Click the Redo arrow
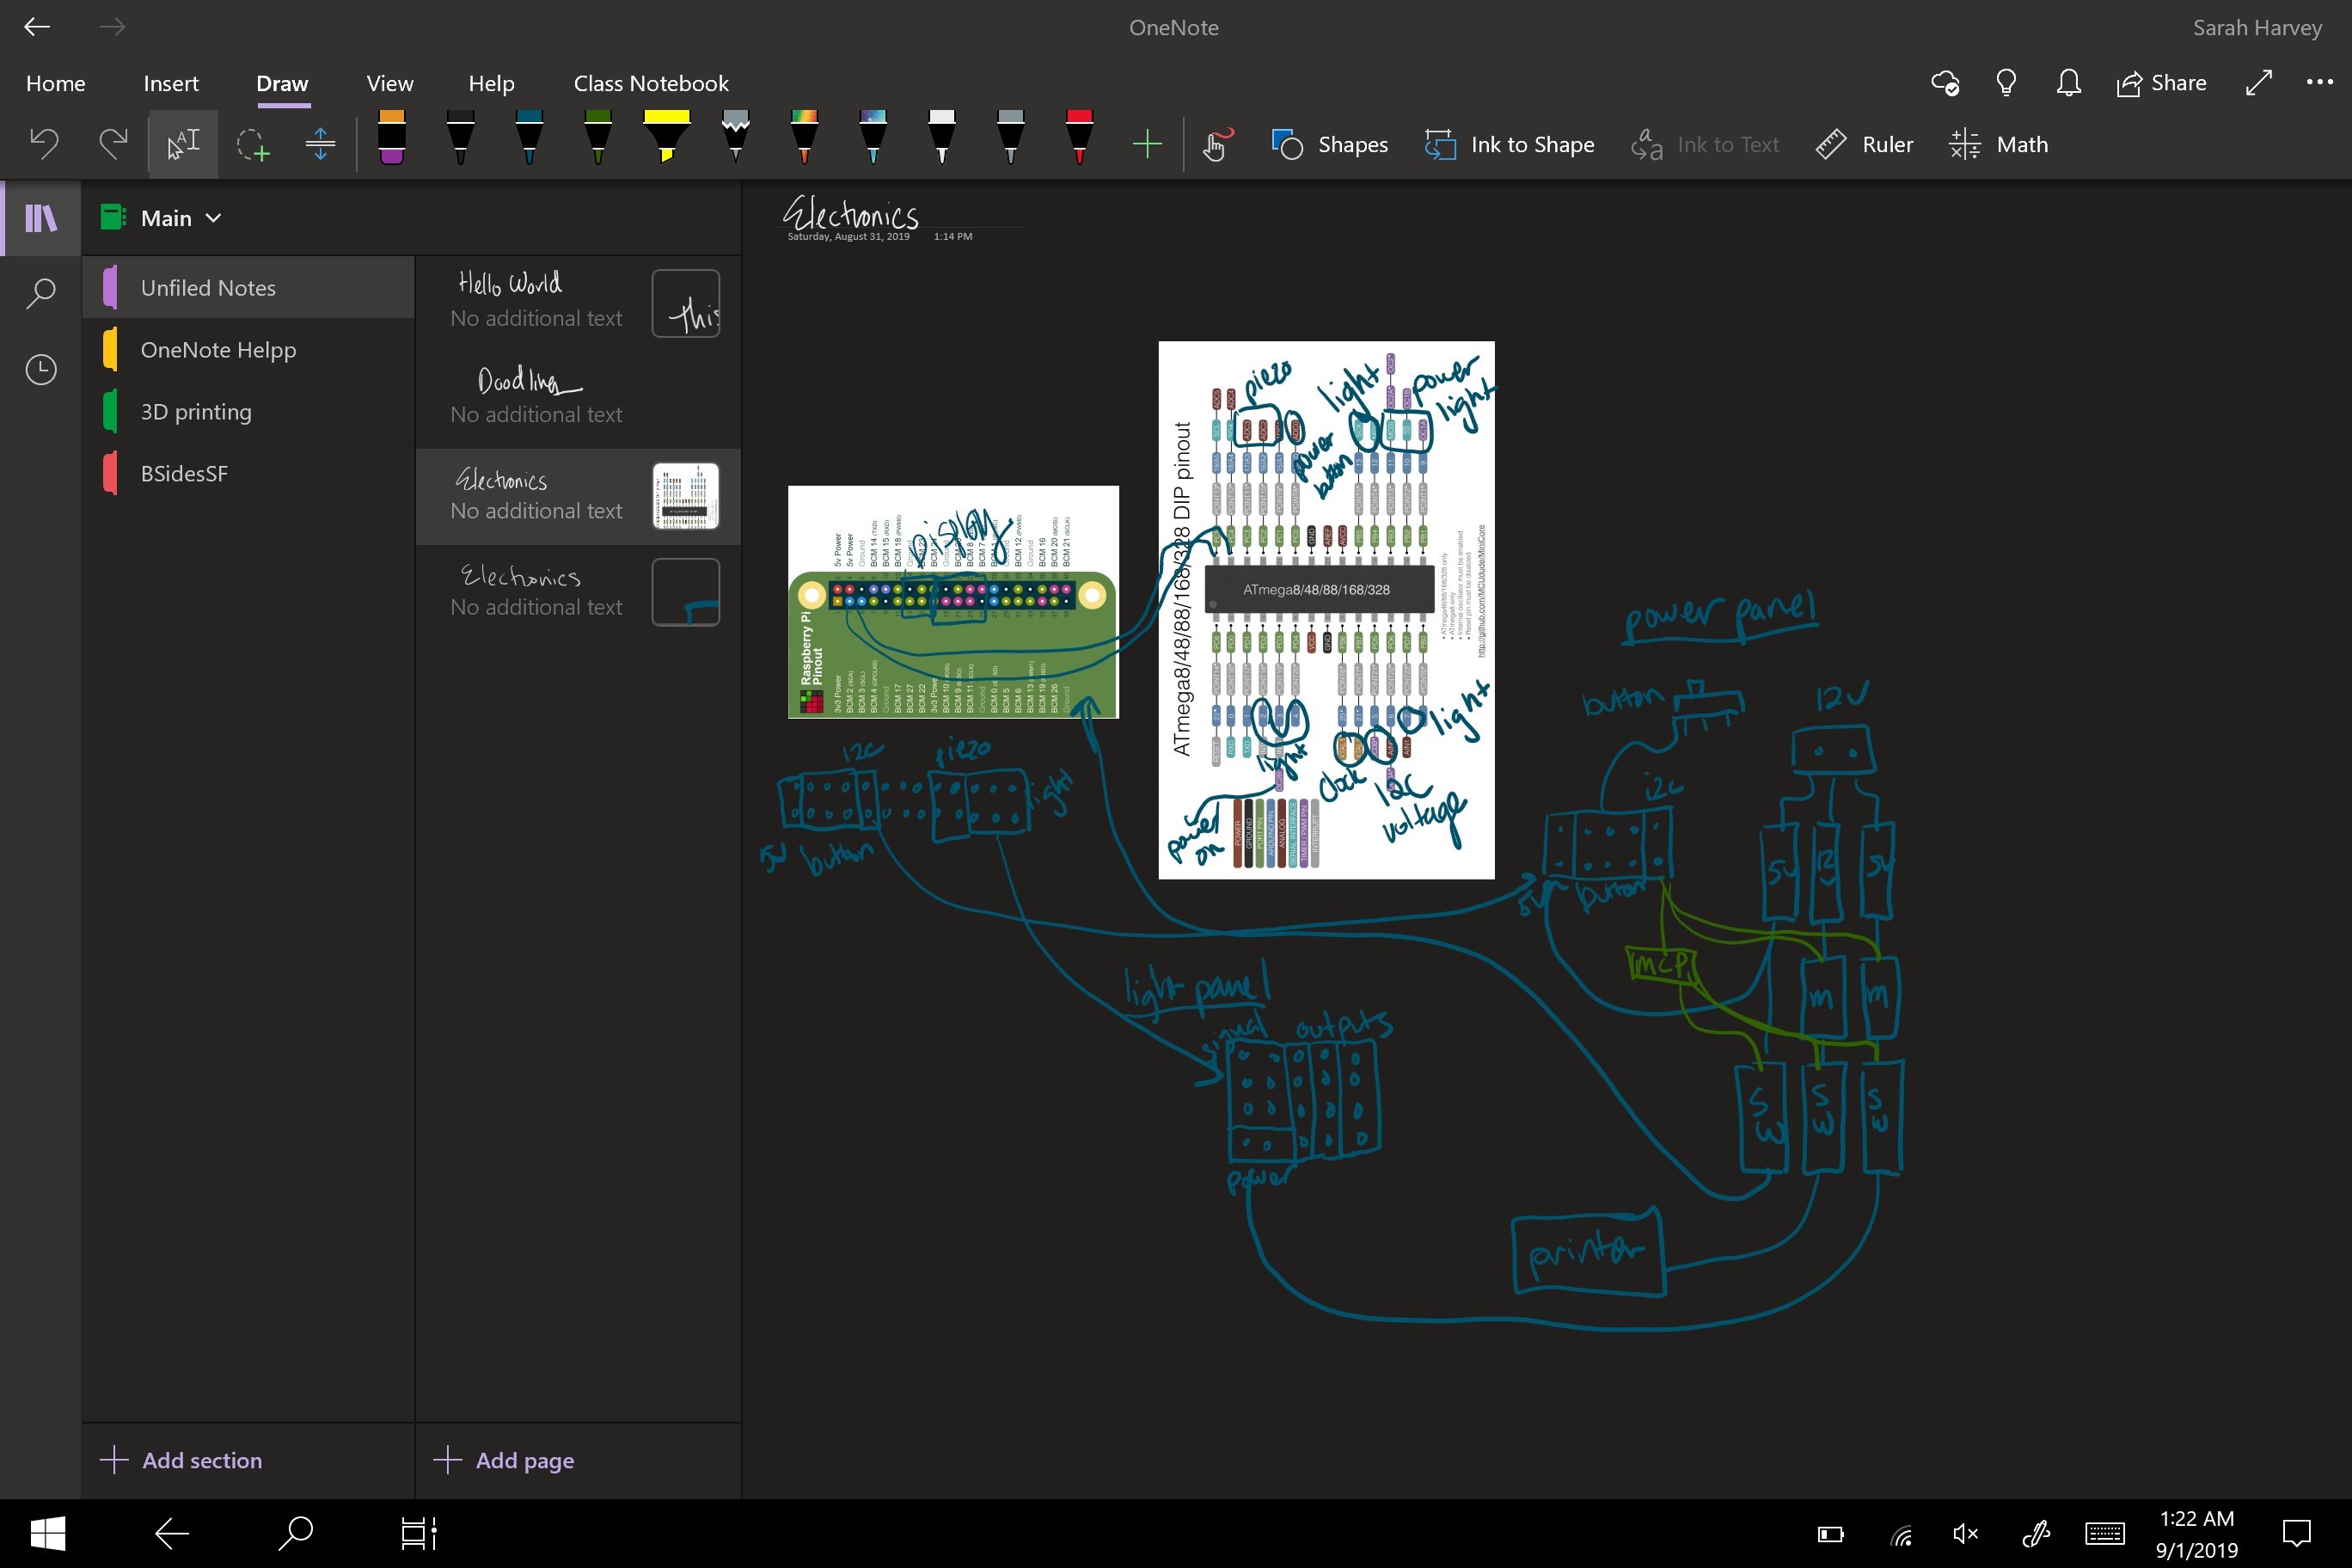 click(x=113, y=144)
